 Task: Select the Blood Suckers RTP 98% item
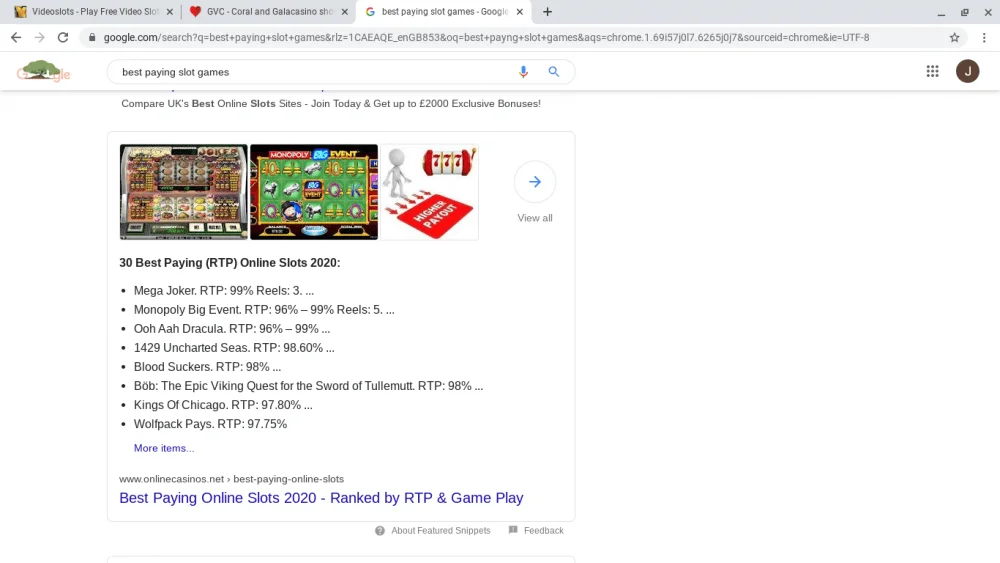207,367
